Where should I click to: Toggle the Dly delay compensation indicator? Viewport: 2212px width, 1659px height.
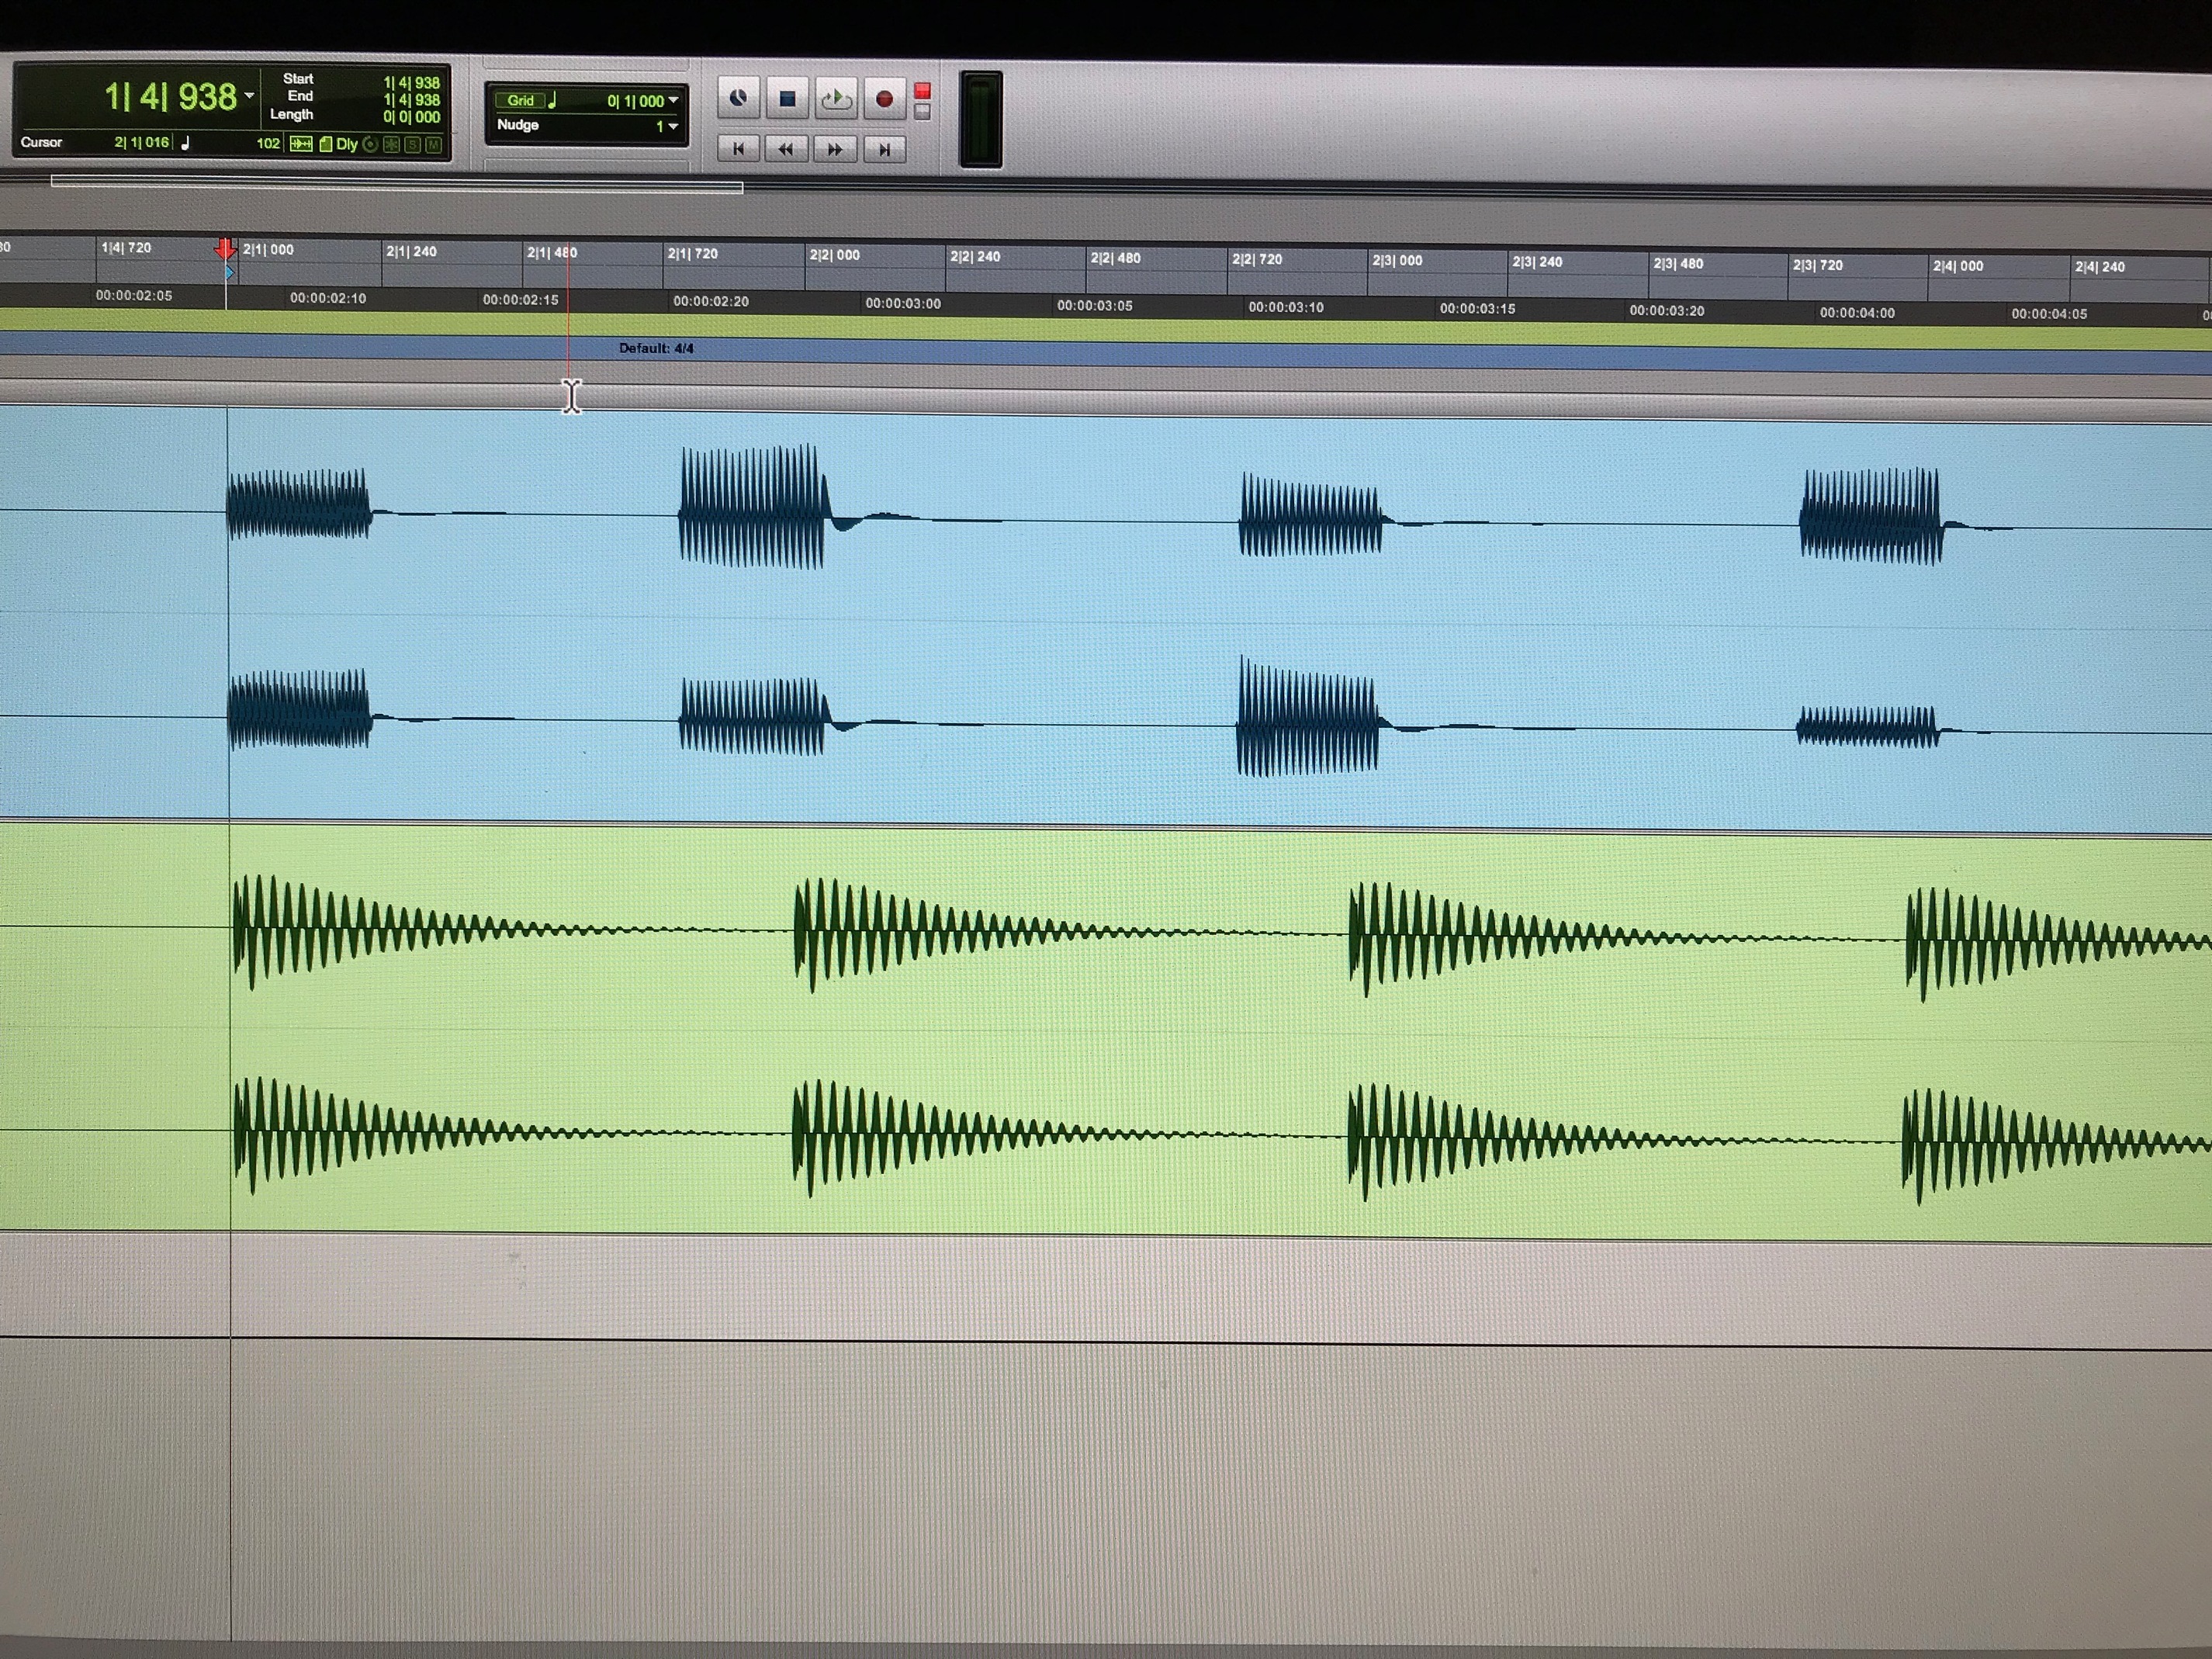pos(346,144)
